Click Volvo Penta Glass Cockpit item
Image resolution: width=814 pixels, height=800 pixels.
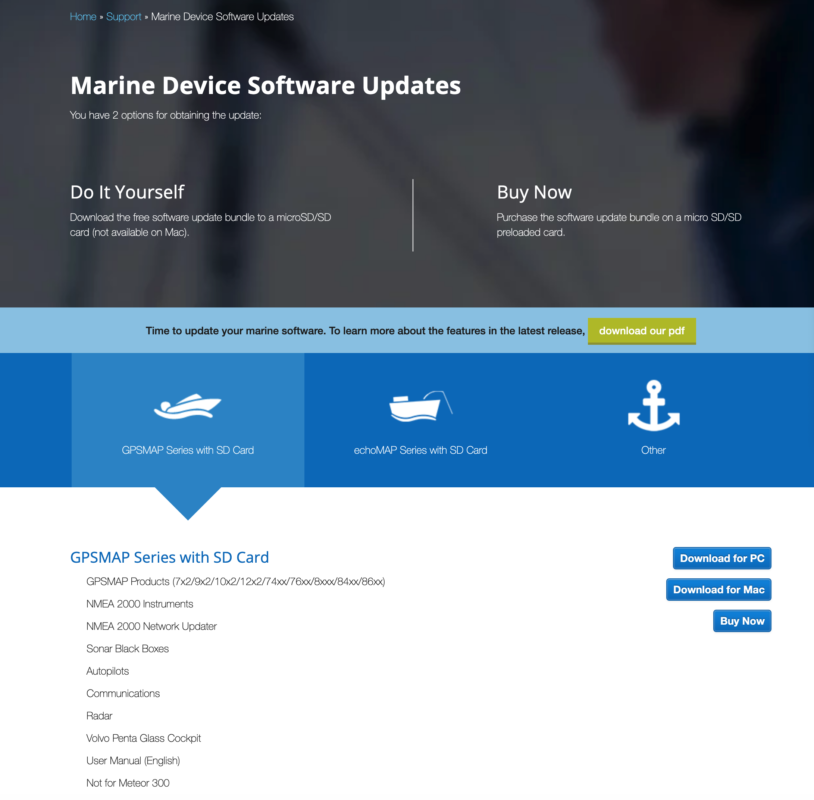[x=144, y=738]
